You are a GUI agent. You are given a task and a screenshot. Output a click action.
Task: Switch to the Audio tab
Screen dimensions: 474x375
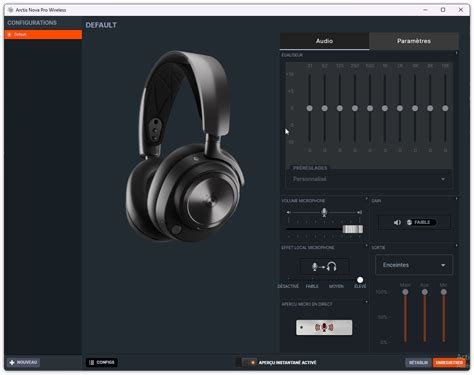324,41
